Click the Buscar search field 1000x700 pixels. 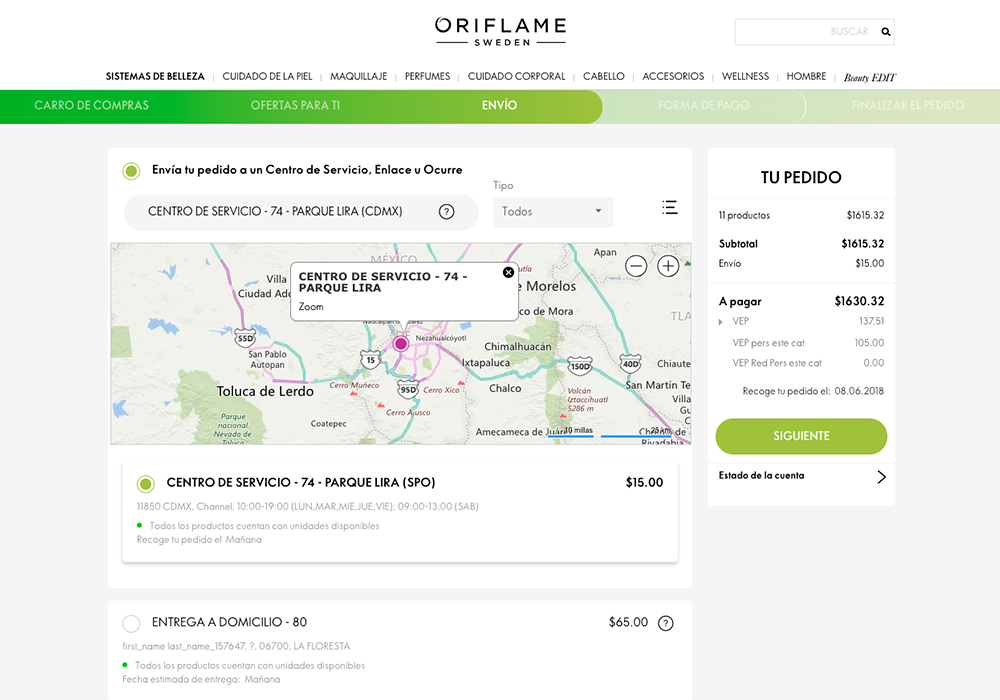click(803, 32)
